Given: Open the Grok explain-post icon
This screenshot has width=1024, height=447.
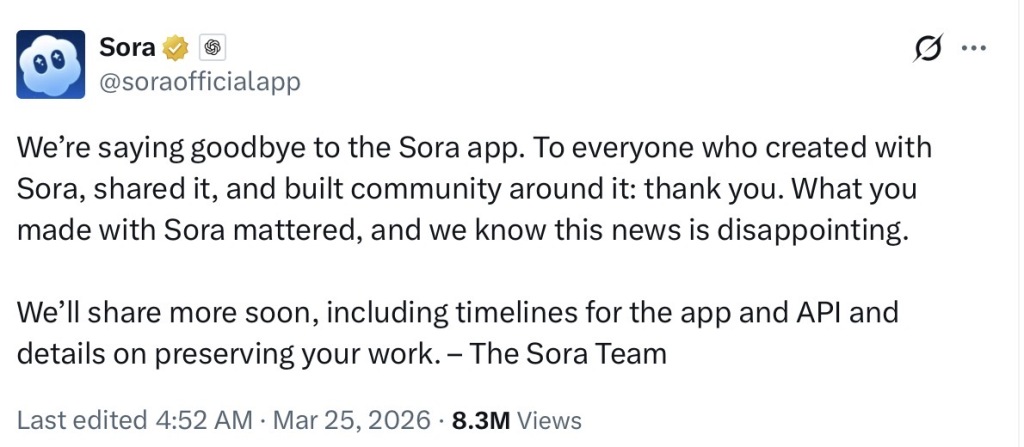Looking at the screenshot, I should point(926,49).
